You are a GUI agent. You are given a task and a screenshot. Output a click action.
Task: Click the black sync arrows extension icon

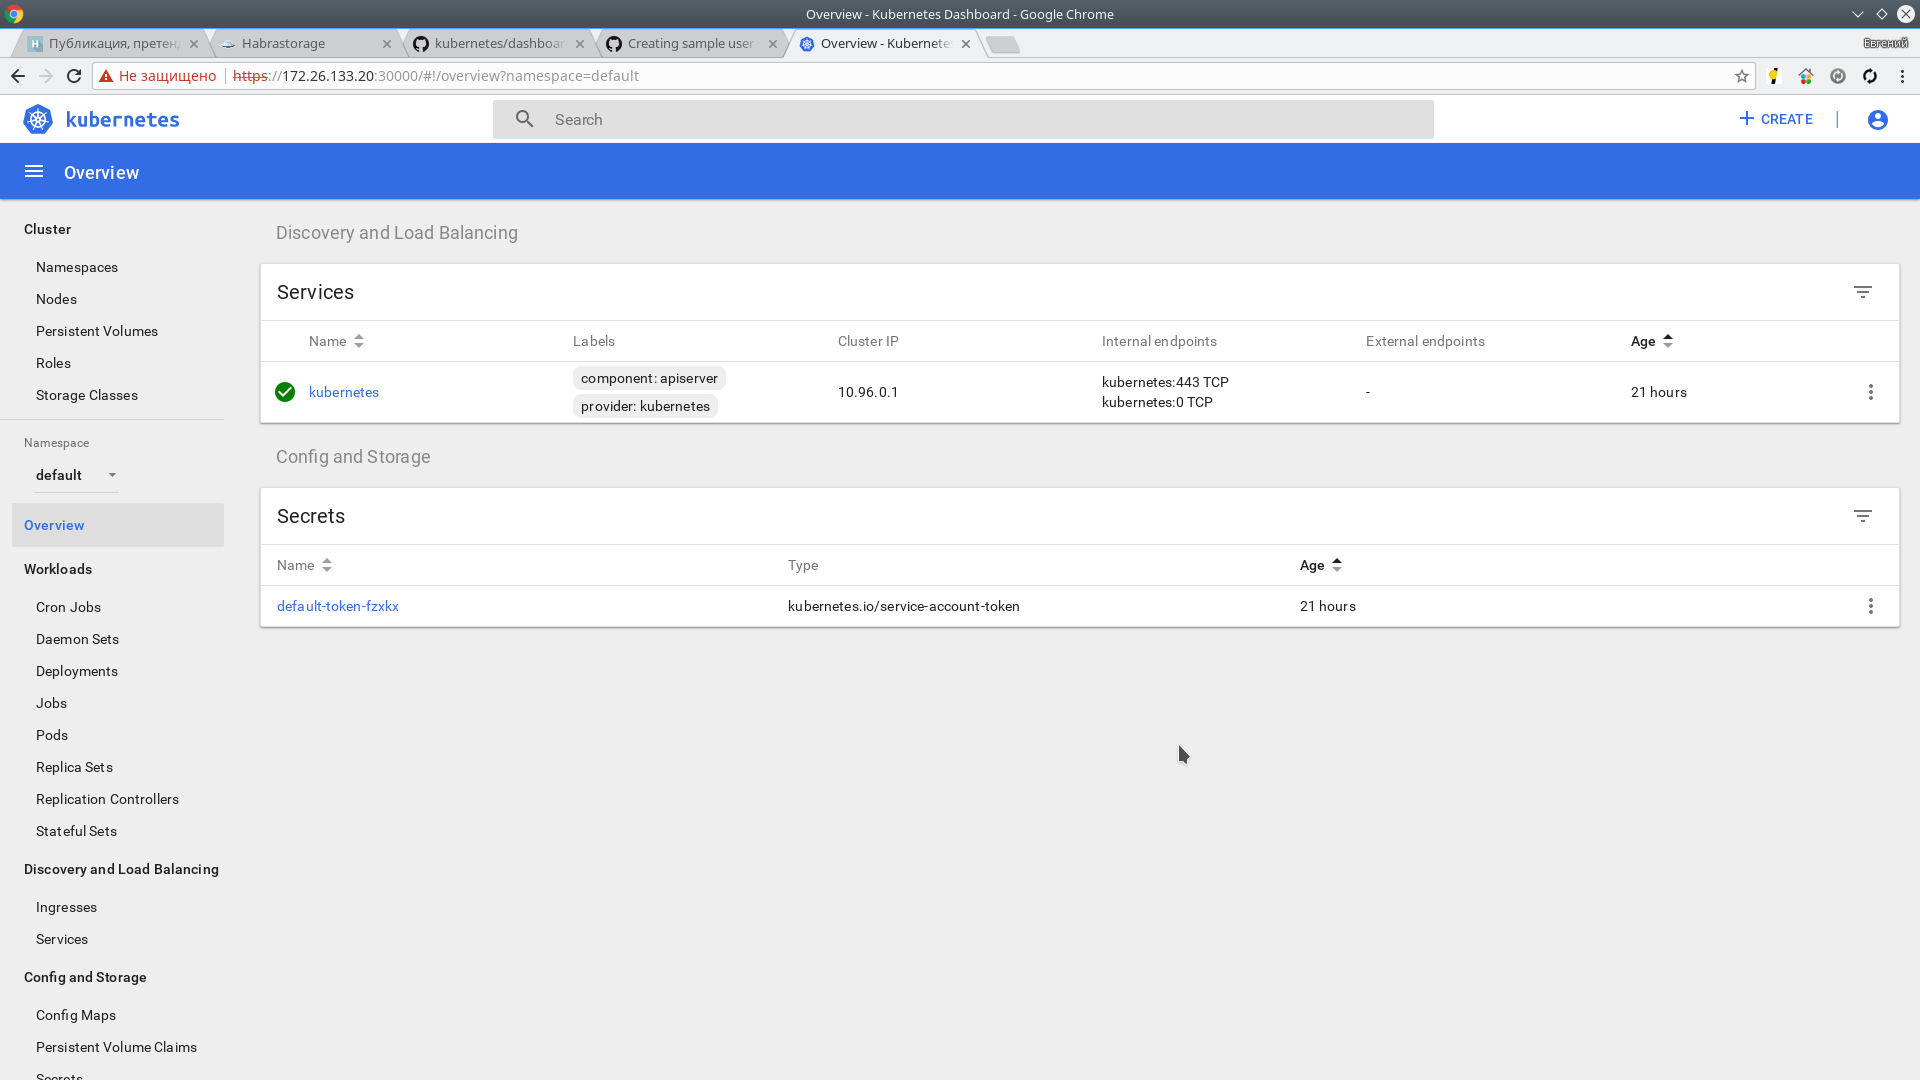pos(1870,76)
